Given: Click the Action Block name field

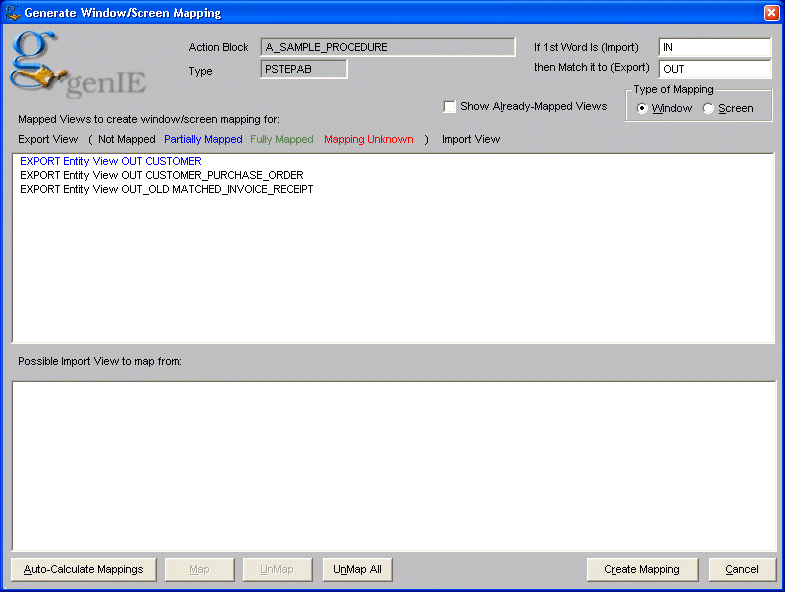Looking at the screenshot, I should pyautogui.click(x=388, y=47).
